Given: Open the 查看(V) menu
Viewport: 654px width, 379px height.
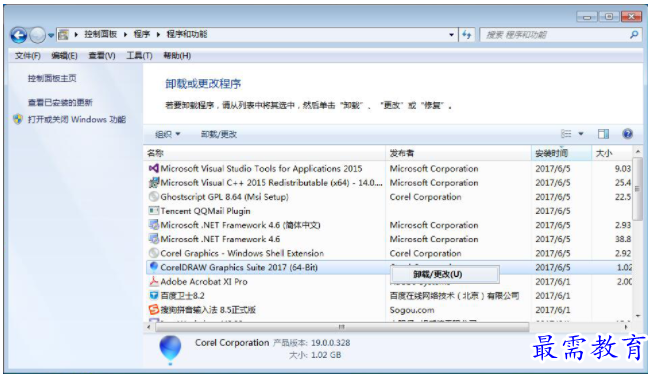Looking at the screenshot, I should pyautogui.click(x=102, y=55).
